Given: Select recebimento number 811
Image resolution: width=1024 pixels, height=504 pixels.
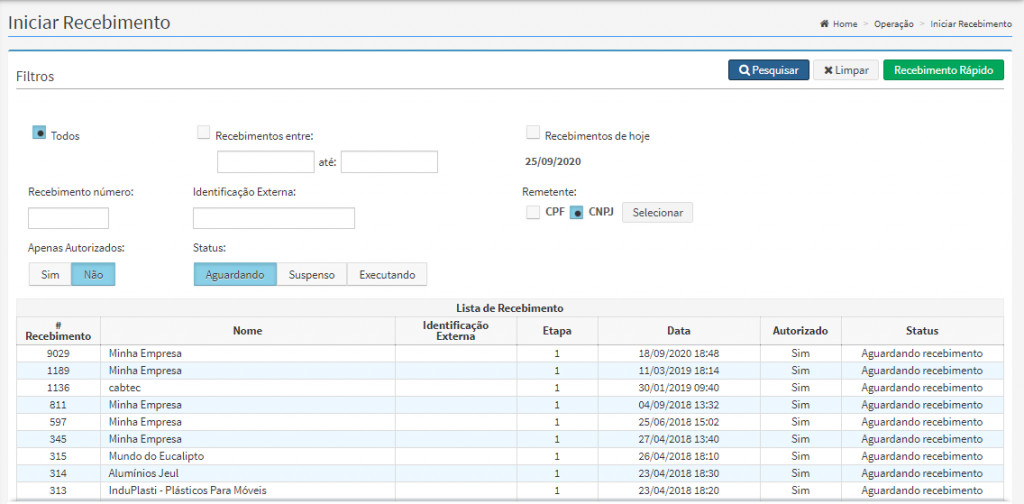Looking at the screenshot, I should click(x=58, y=404).
